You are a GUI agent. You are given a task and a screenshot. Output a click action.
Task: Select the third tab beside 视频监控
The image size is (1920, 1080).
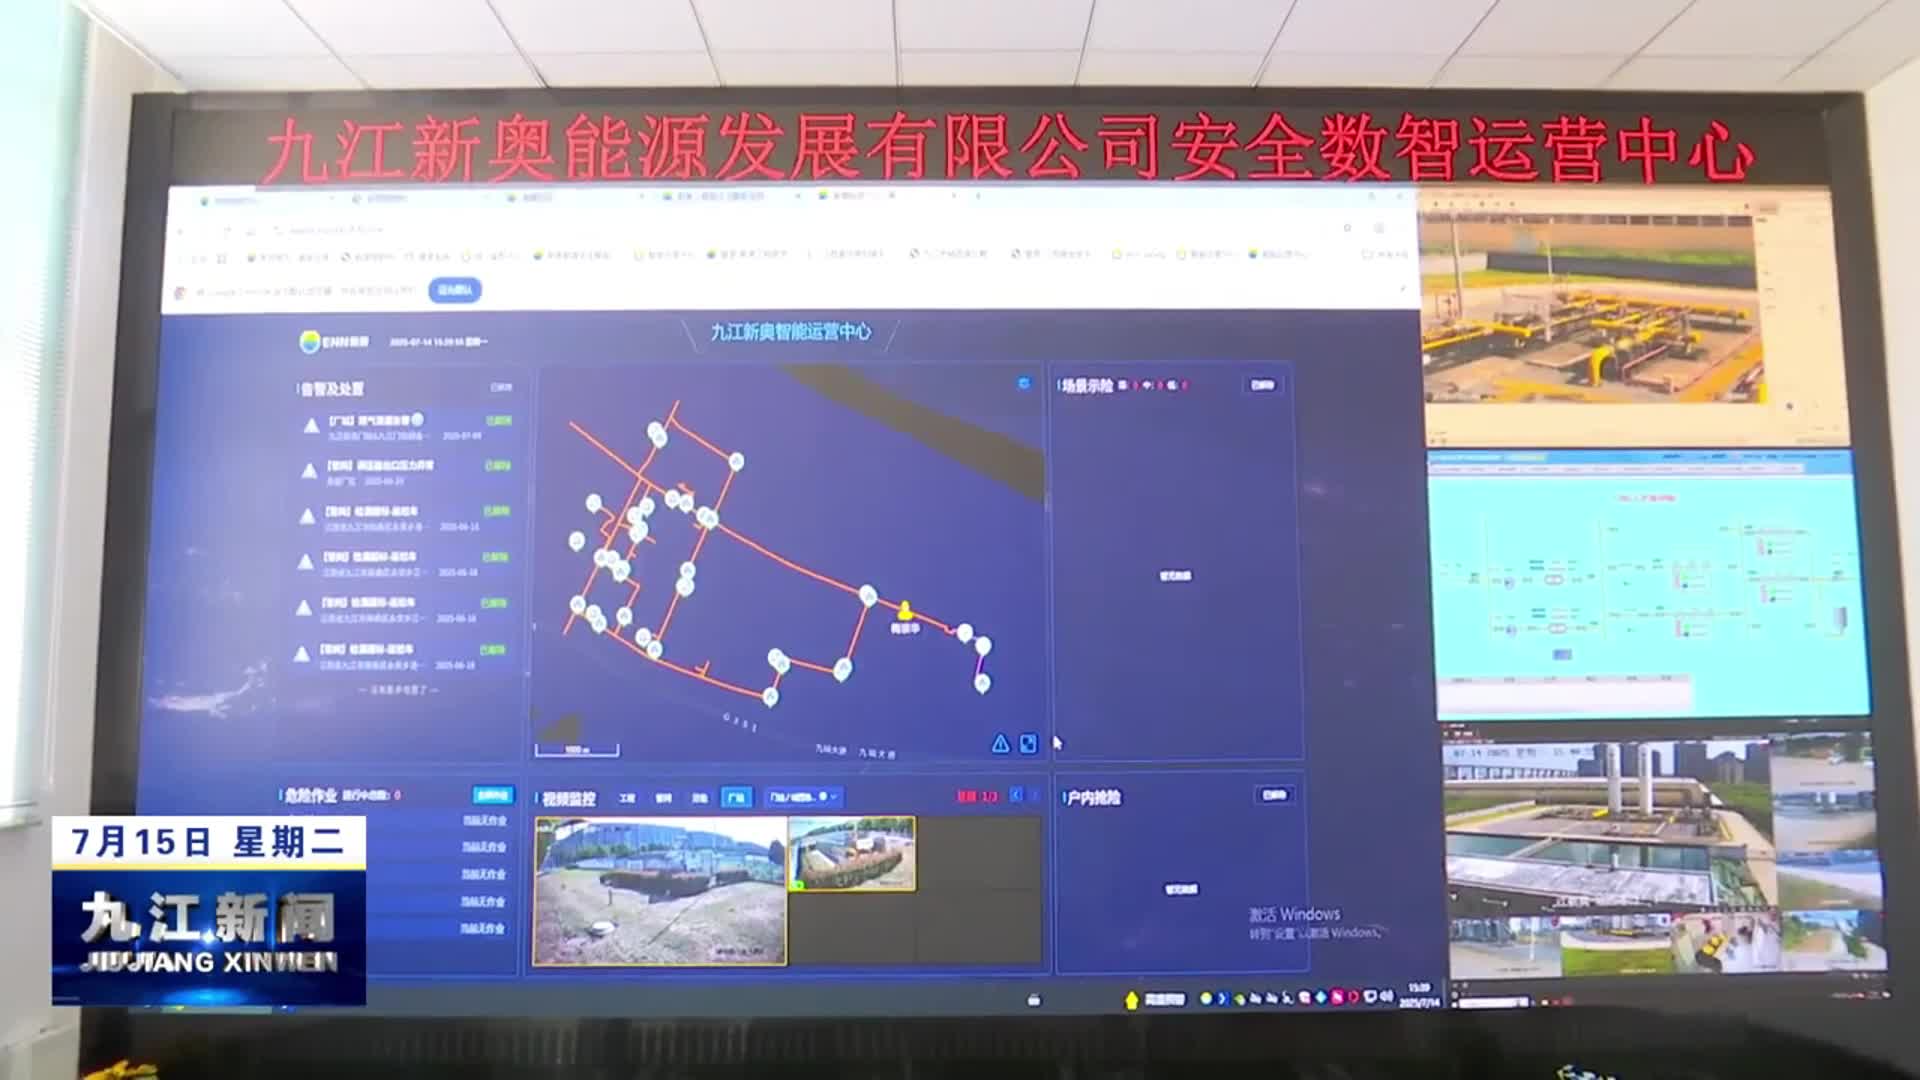click(x=699, y=798)
